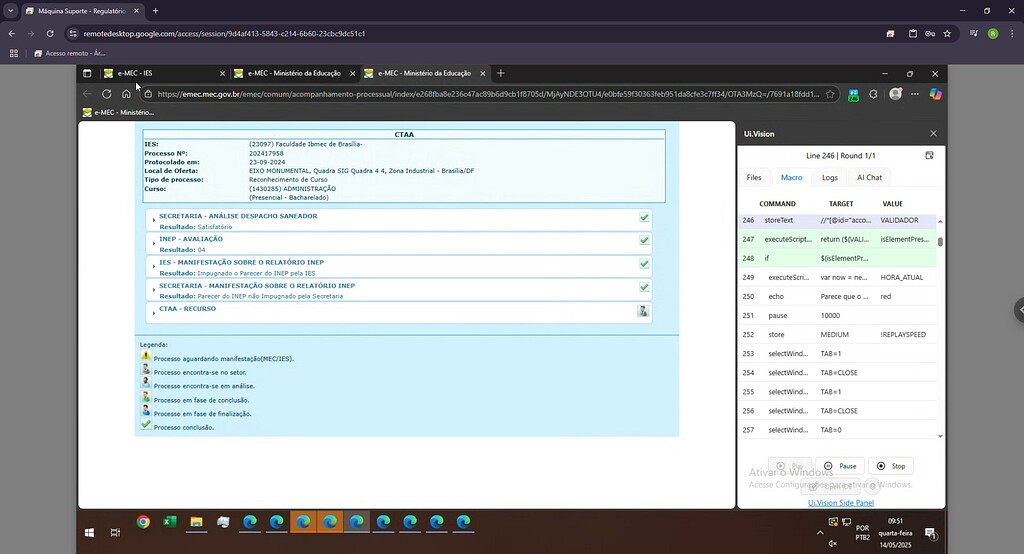Pause the running macro
This screenshot has width=1024, height=554.
(x=840, y=466)
